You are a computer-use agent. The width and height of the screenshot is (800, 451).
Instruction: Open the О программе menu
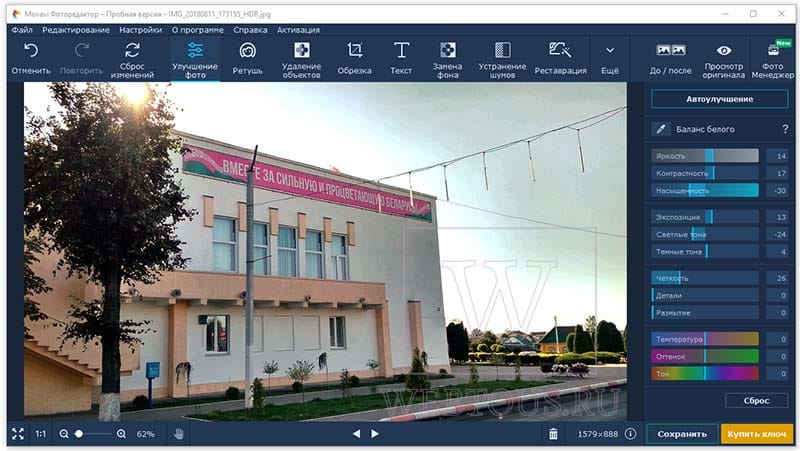pos(197,30)
